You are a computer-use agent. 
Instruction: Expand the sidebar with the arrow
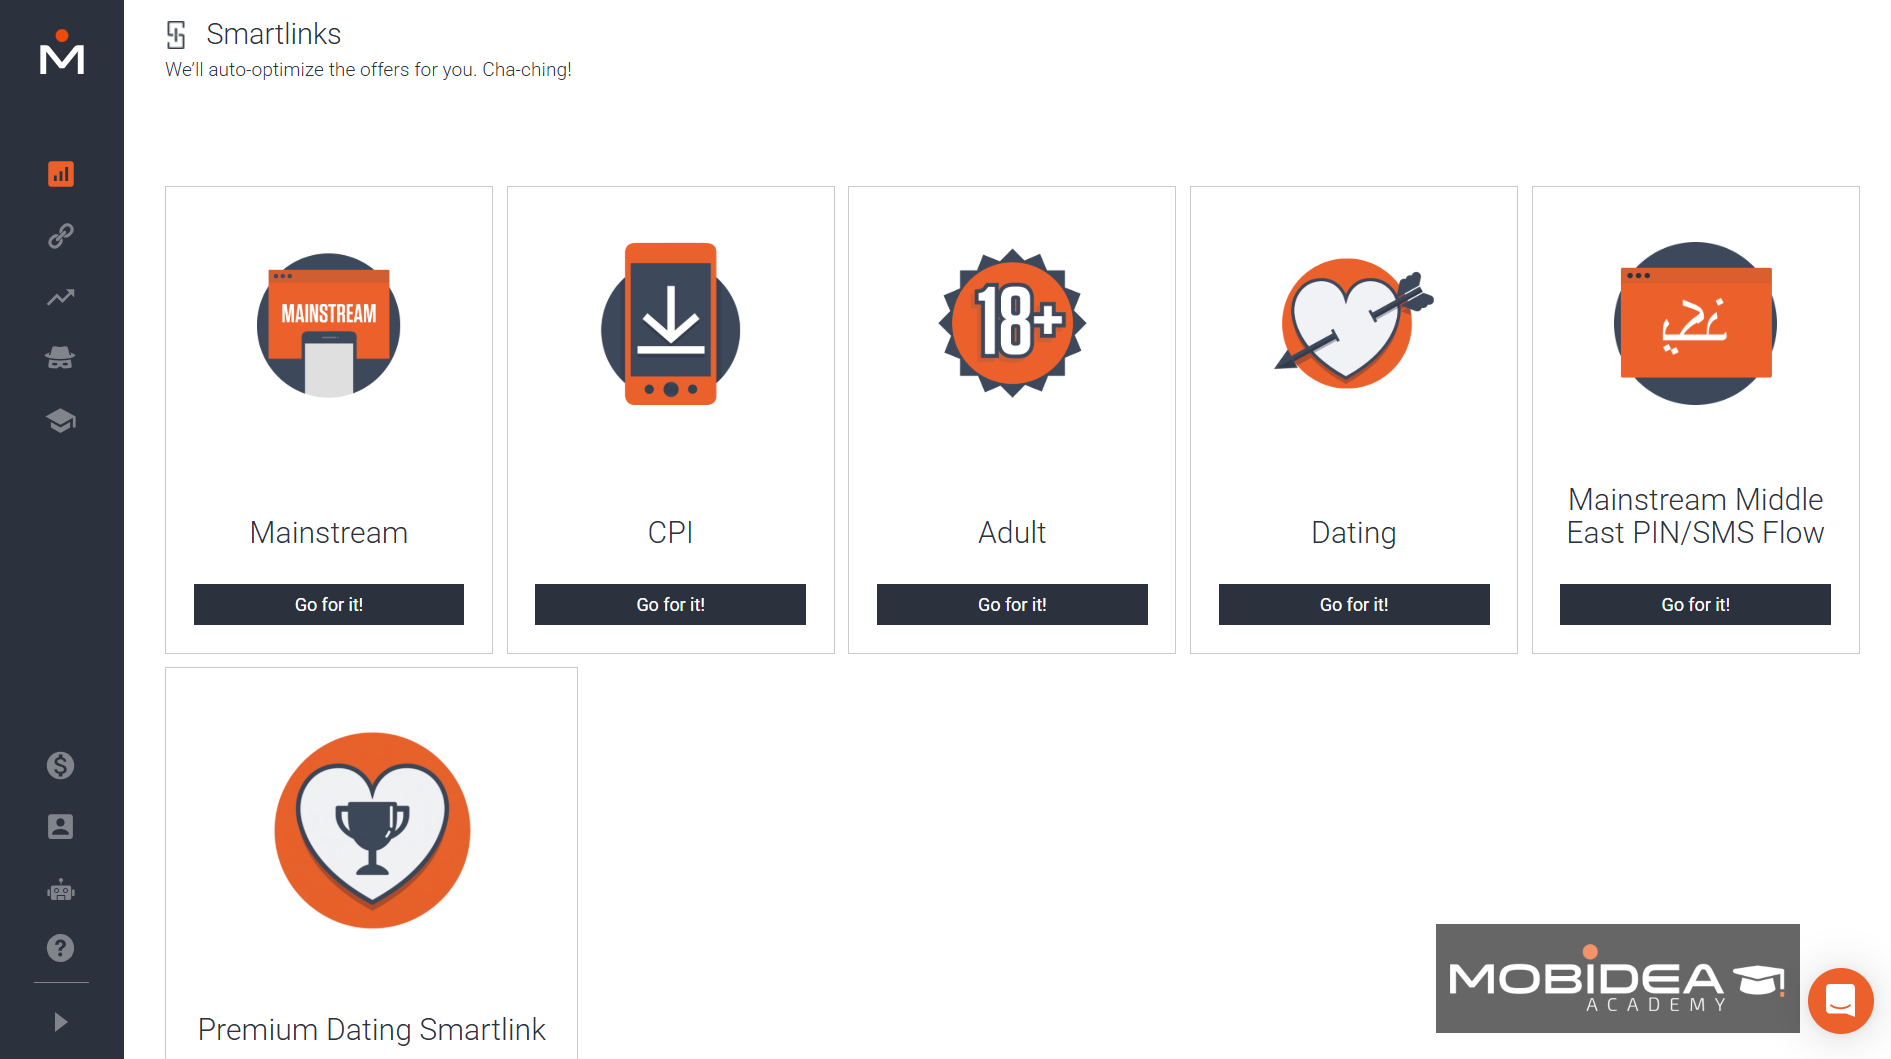point(61,1022)
